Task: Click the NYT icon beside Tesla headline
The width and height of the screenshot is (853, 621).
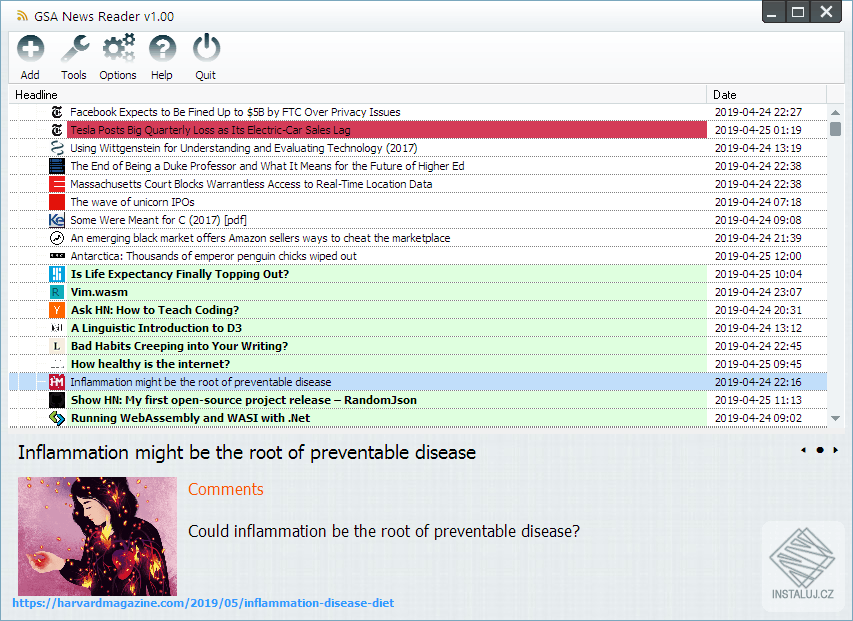Action: (x=57, y=130)
